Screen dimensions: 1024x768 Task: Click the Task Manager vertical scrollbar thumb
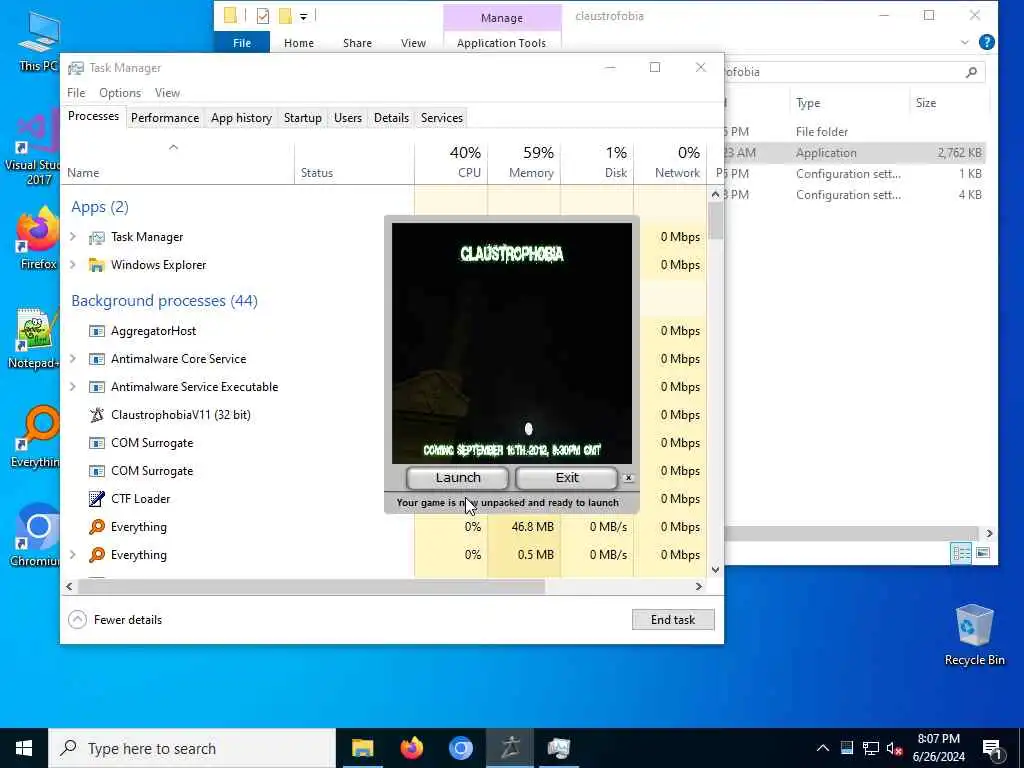(x=716, y=221)
